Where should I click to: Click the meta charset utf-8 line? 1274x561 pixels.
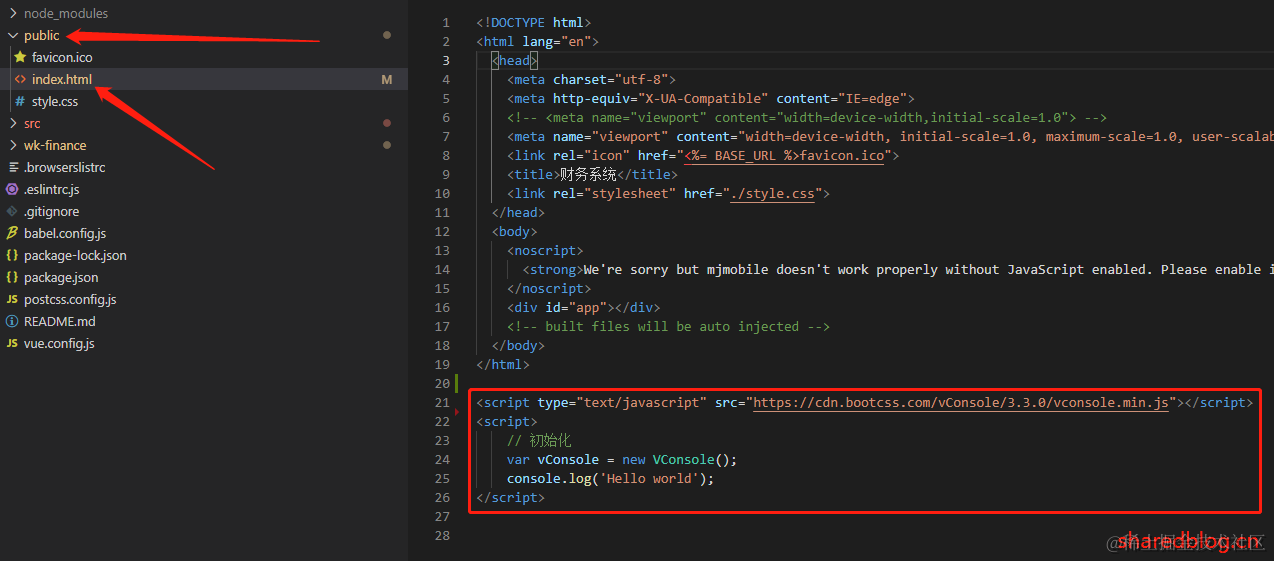click(x=591, y=80)
